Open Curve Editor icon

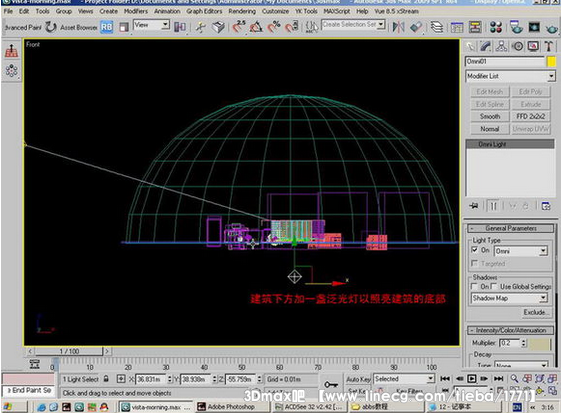(x=457, y=27)
